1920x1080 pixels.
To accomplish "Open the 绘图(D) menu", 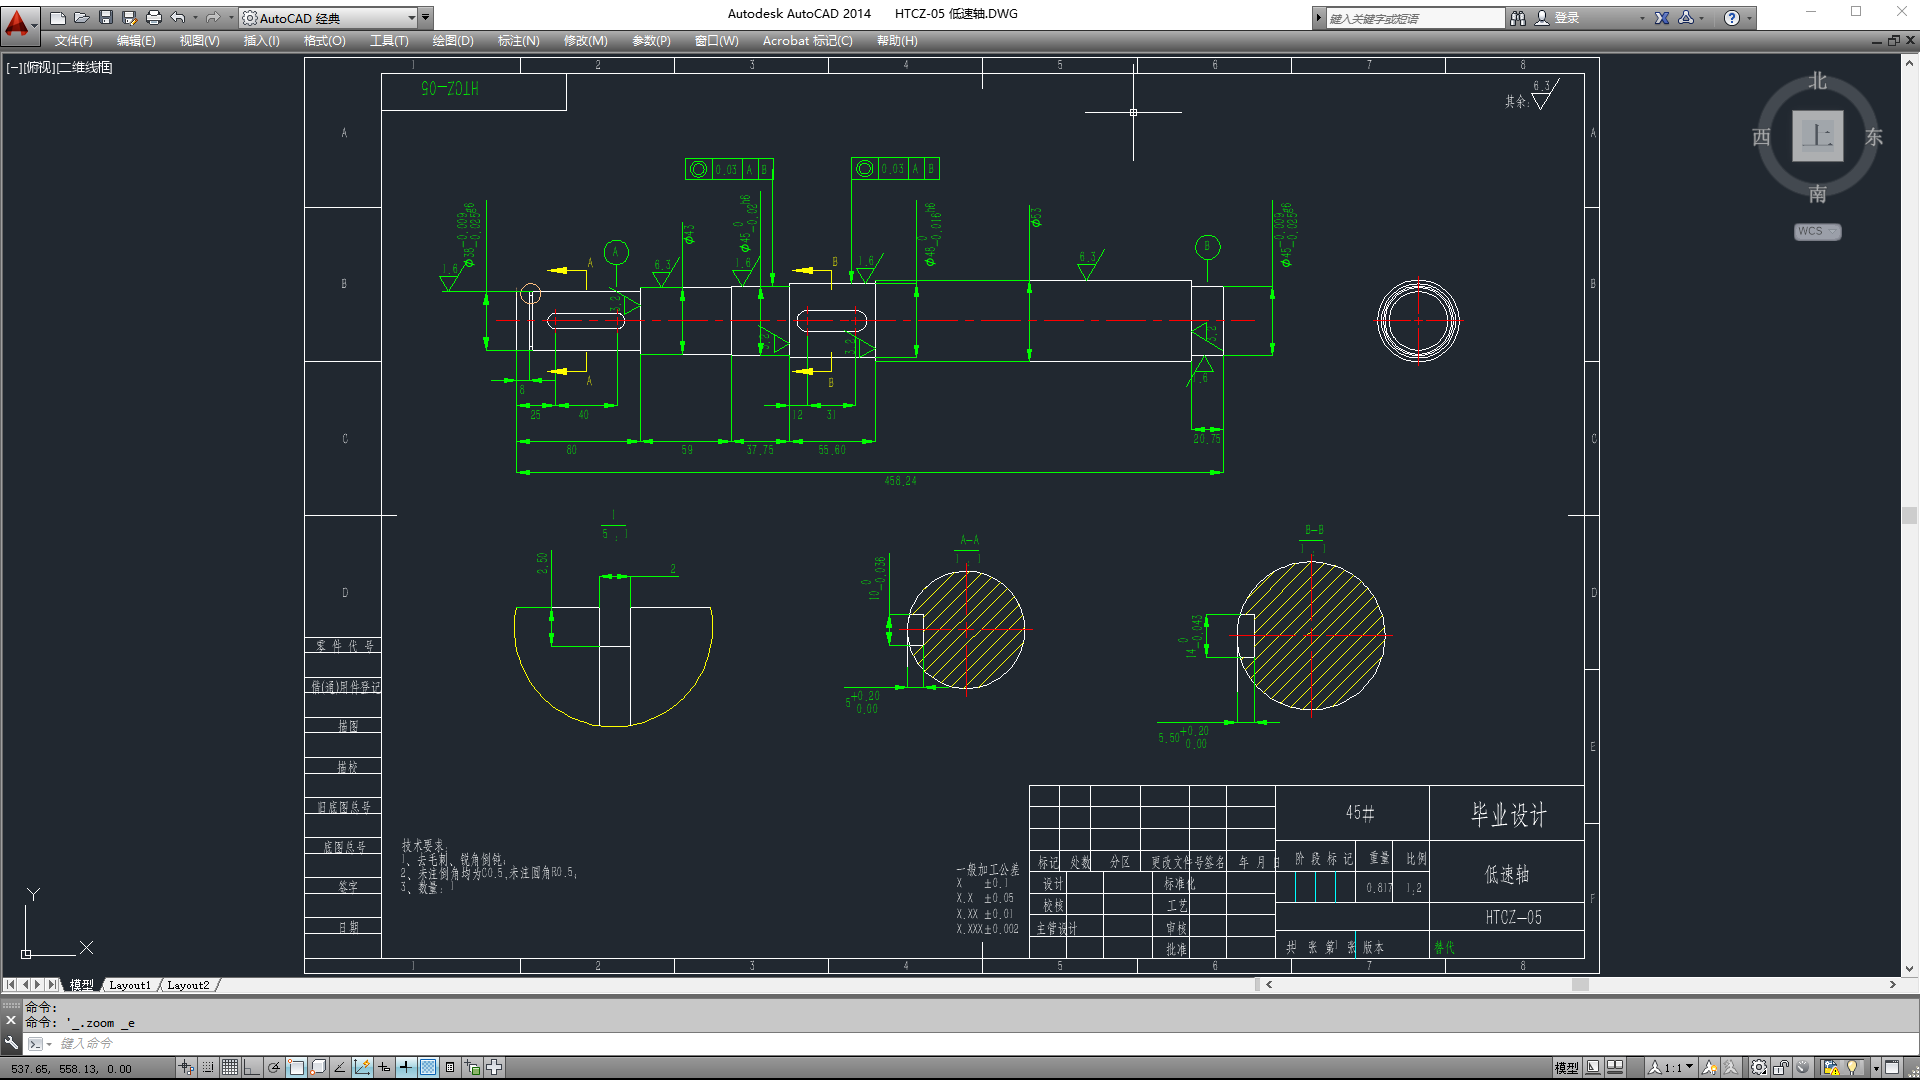I will click(x=453, y=41).
